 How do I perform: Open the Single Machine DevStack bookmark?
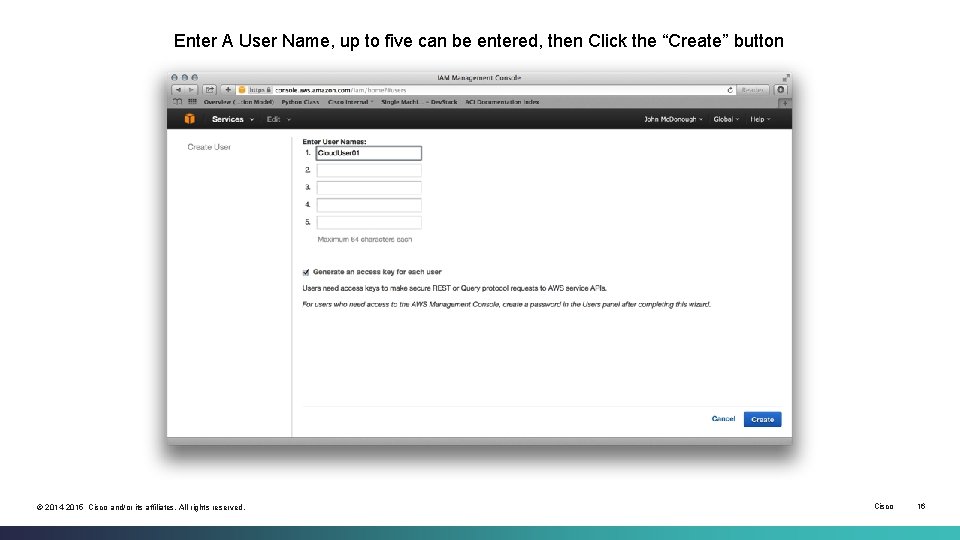click(419, 102)
